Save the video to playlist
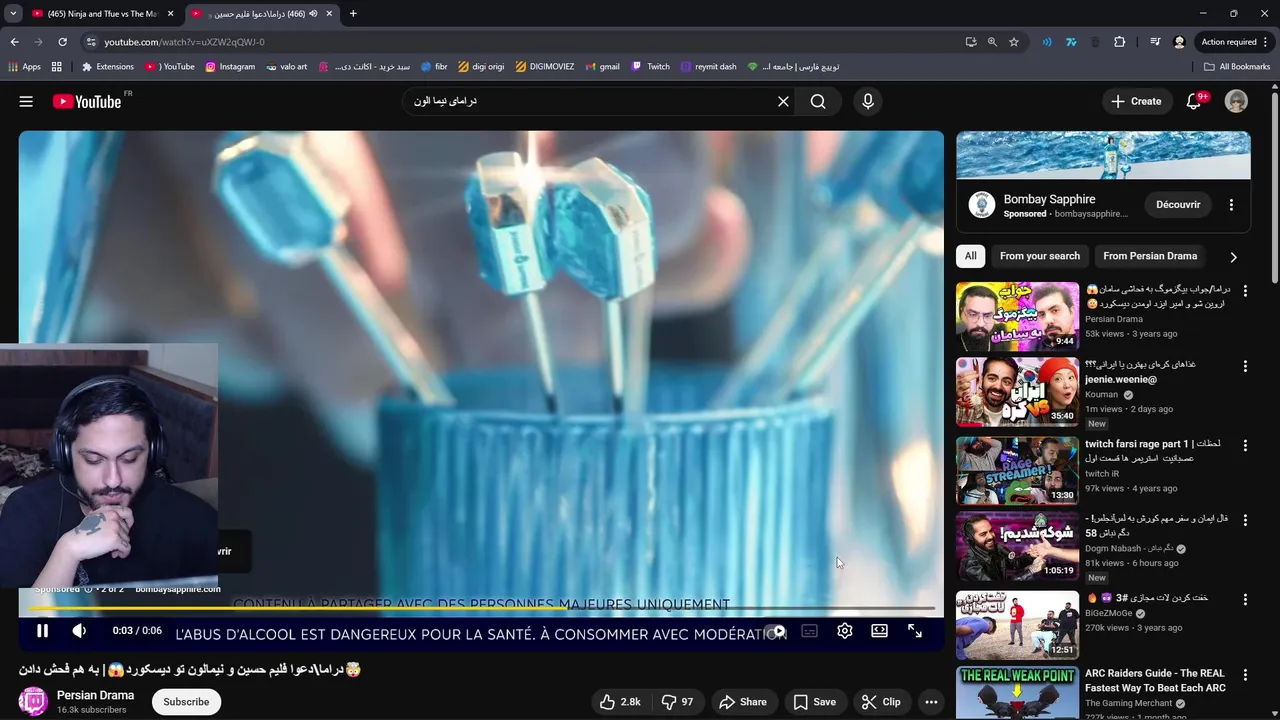This screenshot has height=720, width=1280. pos(814,702)
